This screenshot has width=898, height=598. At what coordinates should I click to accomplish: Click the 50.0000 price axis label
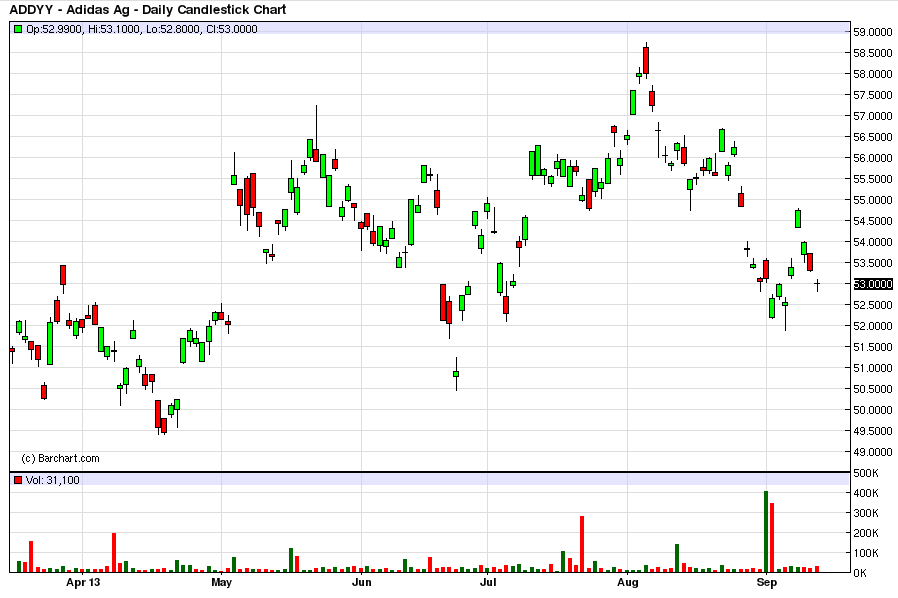point(873,410)
